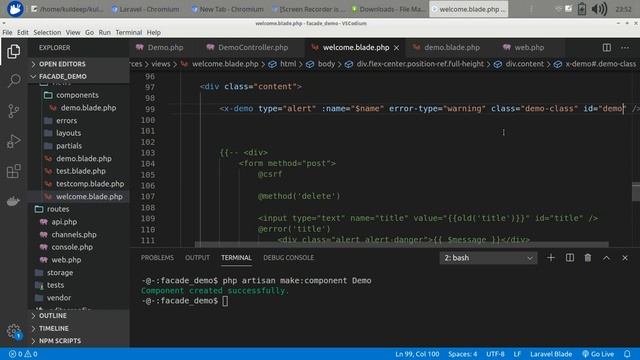
Task: Expand the tests folder
Action: 55,285
